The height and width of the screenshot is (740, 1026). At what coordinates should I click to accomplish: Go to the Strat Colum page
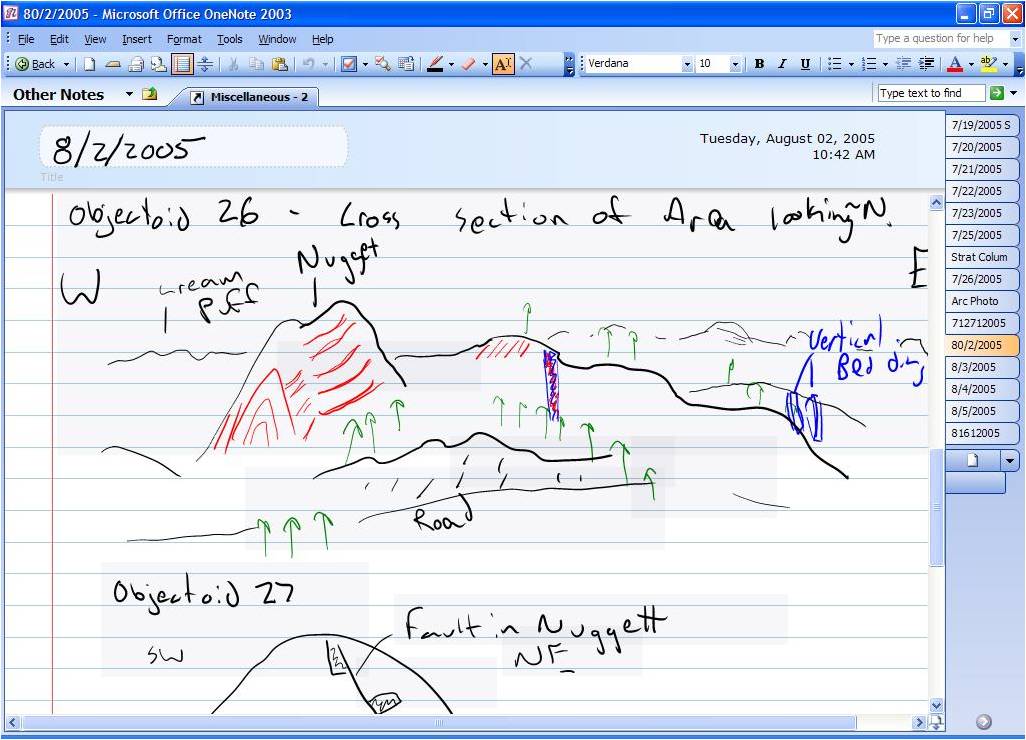(x=979, y=257)
